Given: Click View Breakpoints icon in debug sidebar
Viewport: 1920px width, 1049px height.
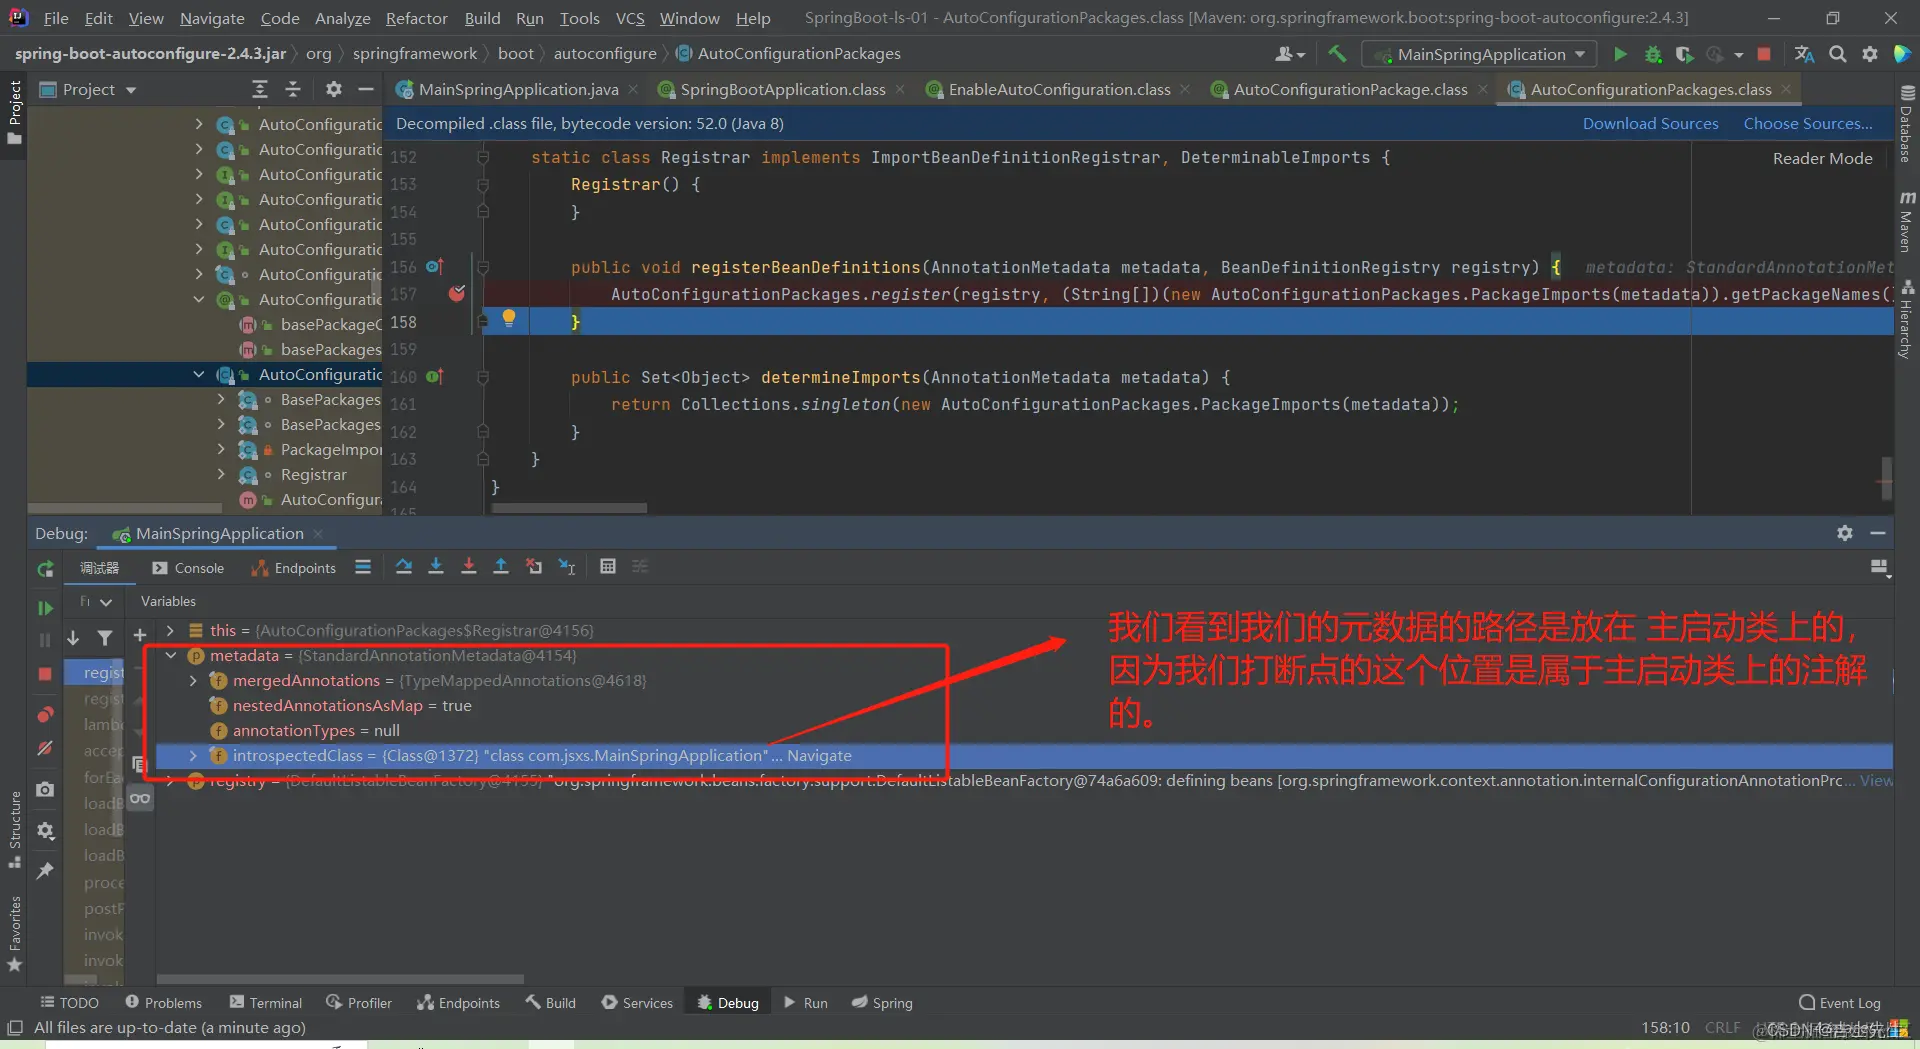Looking at the screenshot, I should tap(45, 714).
